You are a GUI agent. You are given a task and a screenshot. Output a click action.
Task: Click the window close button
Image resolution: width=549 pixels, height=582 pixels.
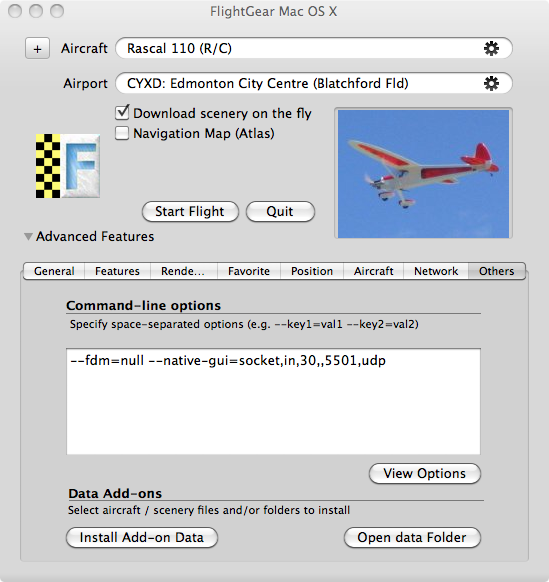pyautogui.click(x=15, y=11)
